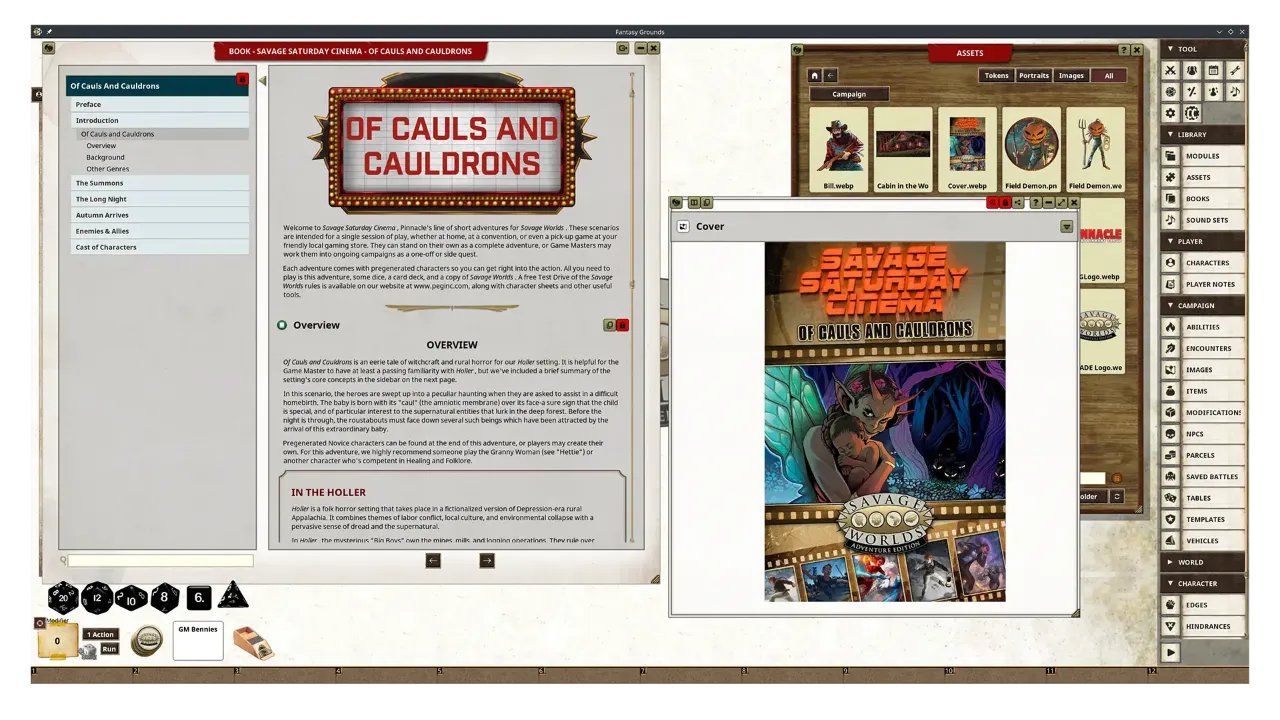Toggle the Modifier reset button
Image resolution: width=1280 pixels, height=720 pixels.
pos(40,622)
